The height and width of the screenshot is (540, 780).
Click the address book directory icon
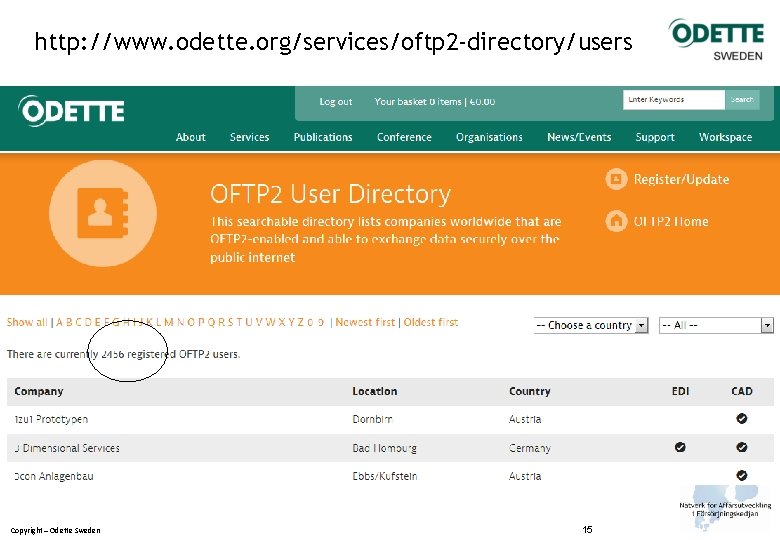pyautogui.click(x=103, y=213)
